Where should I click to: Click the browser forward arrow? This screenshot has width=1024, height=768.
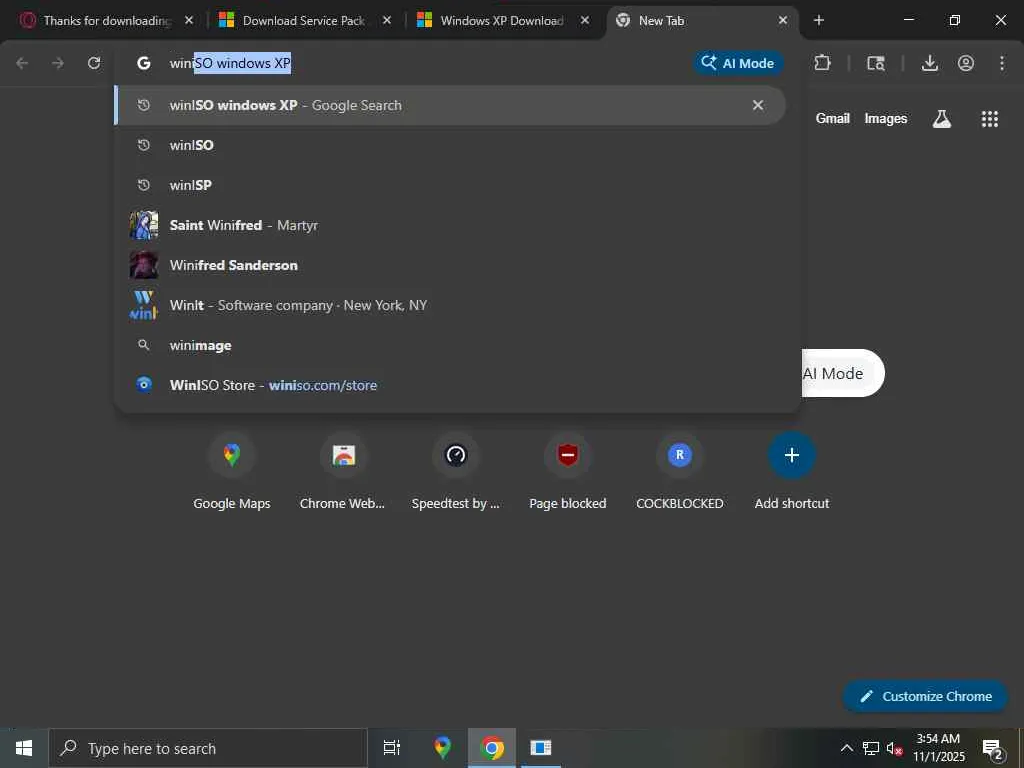[58, 63]
